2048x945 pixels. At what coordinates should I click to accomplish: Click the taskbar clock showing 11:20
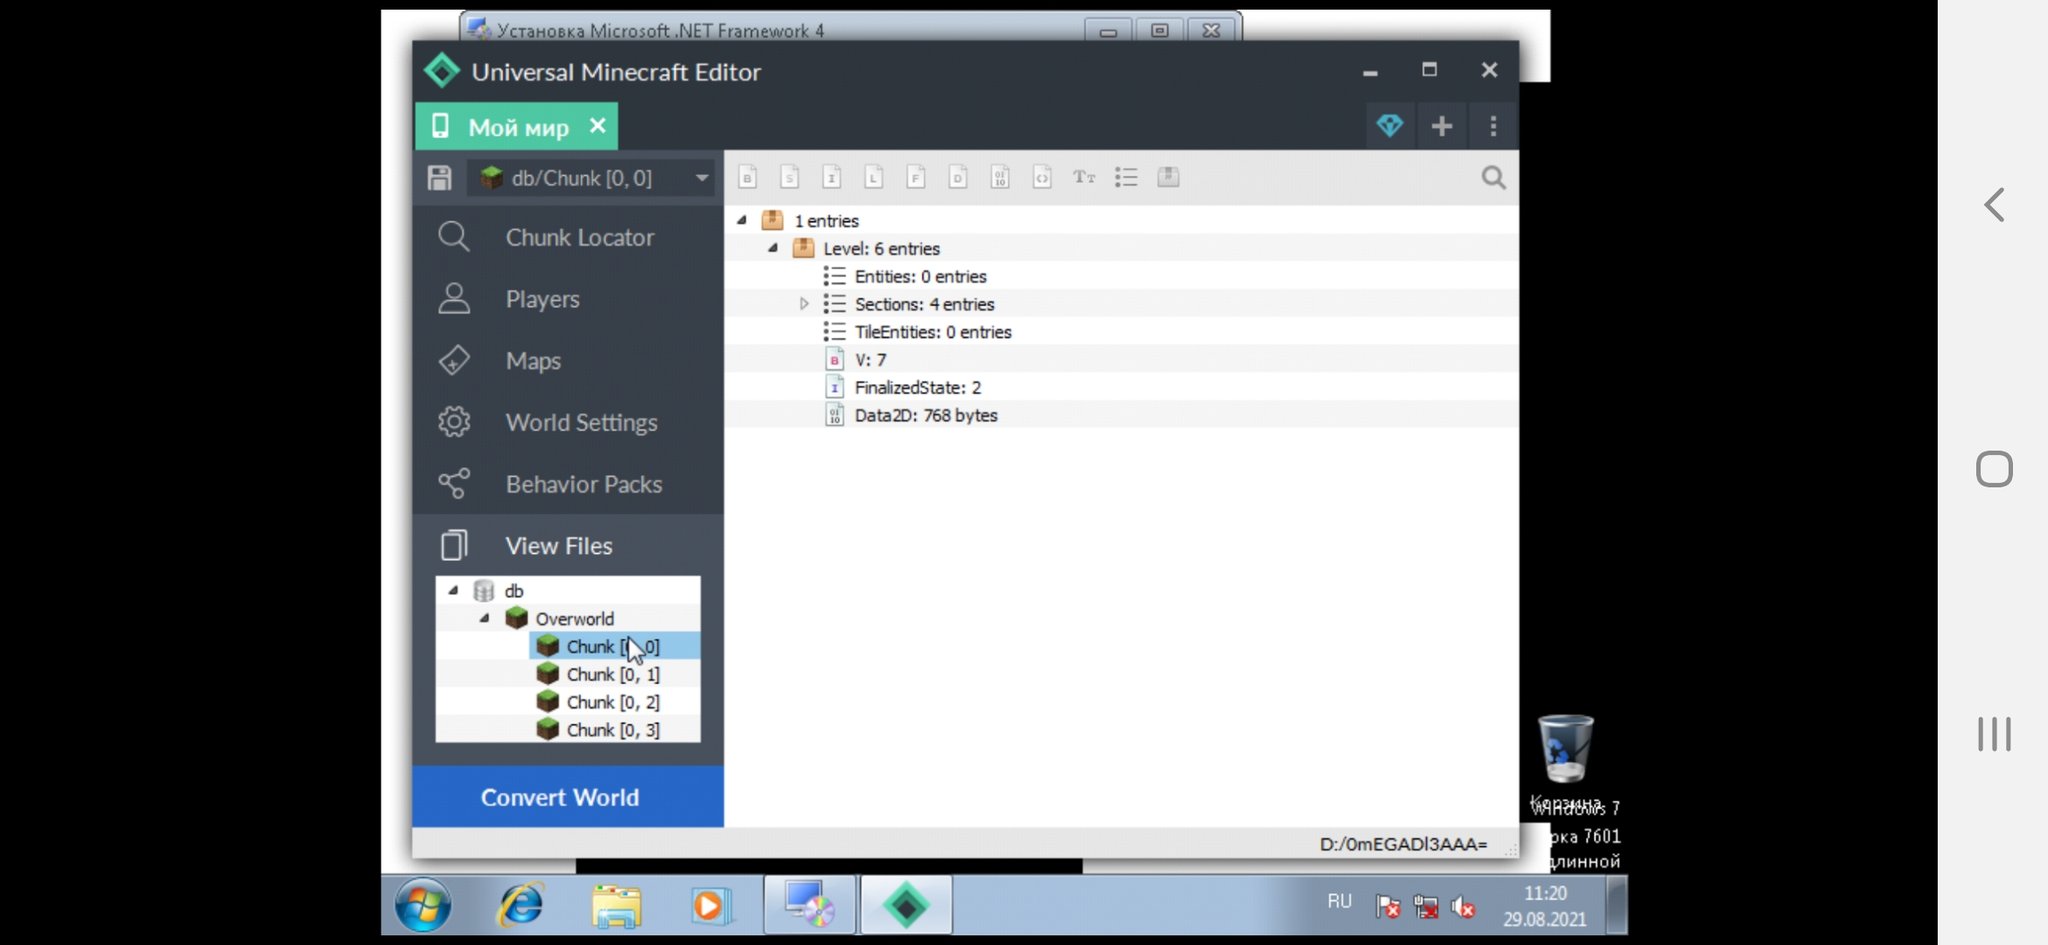click(x=1545, y=906)
